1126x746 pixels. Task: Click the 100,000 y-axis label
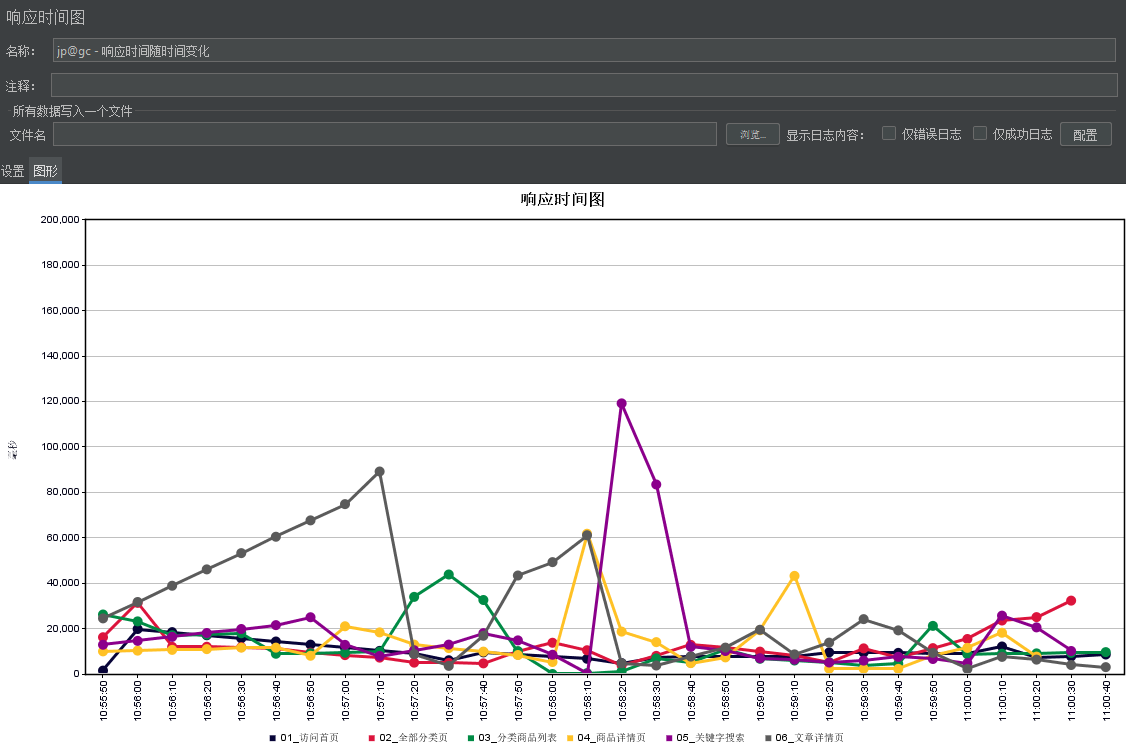[60, 446]
